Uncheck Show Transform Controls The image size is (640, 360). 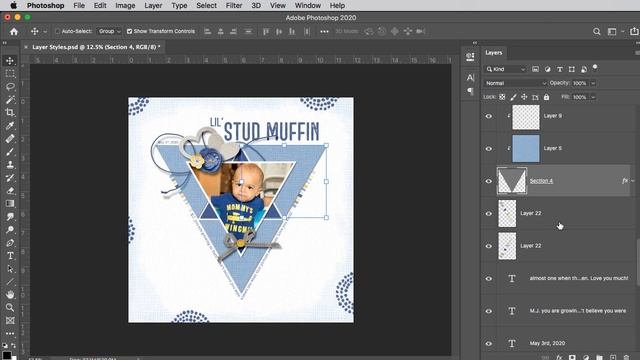click(x=129, y=31)
